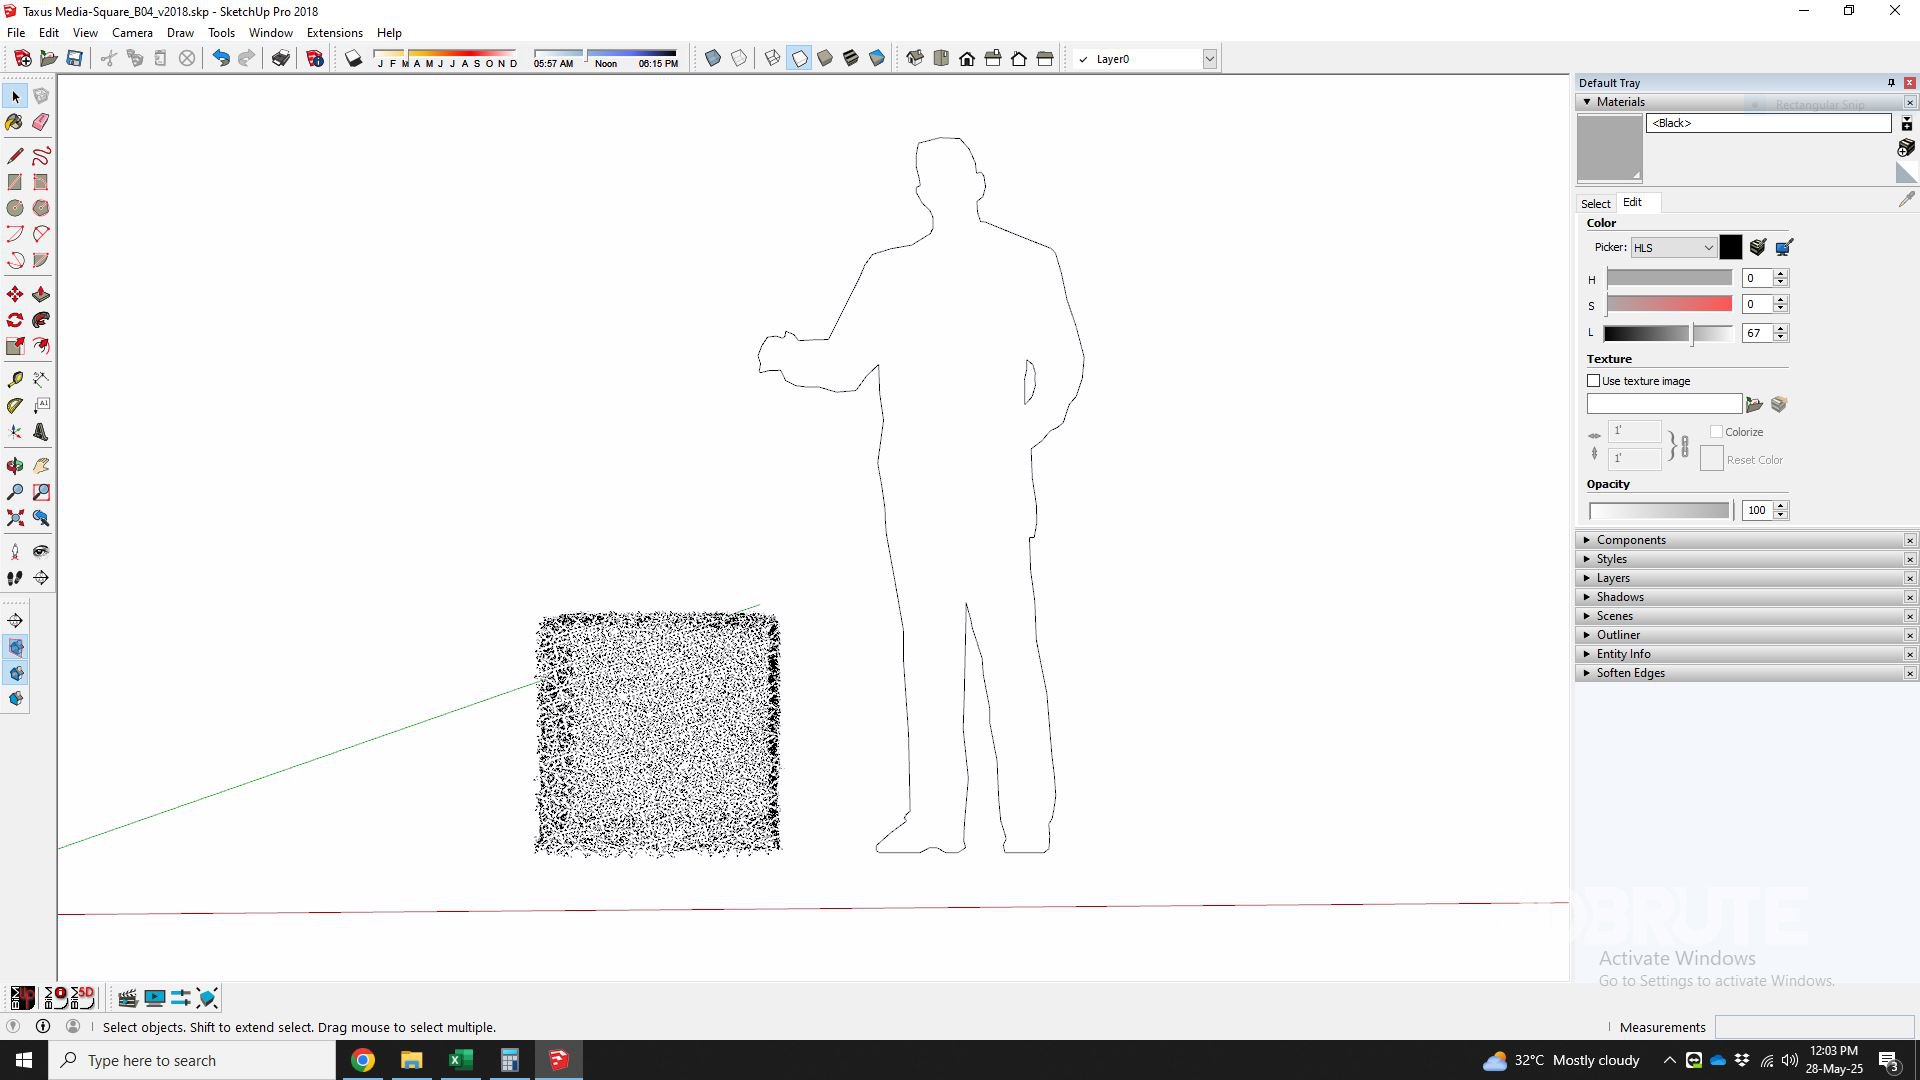Pick the Tape Measure tool

[x=15, y=380]
